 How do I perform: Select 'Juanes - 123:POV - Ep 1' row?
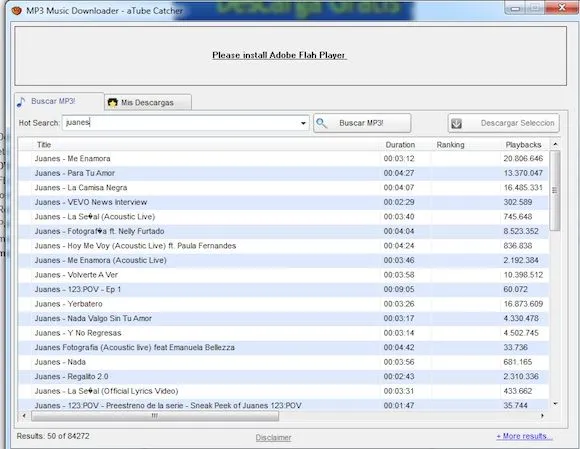pos(283,290)
